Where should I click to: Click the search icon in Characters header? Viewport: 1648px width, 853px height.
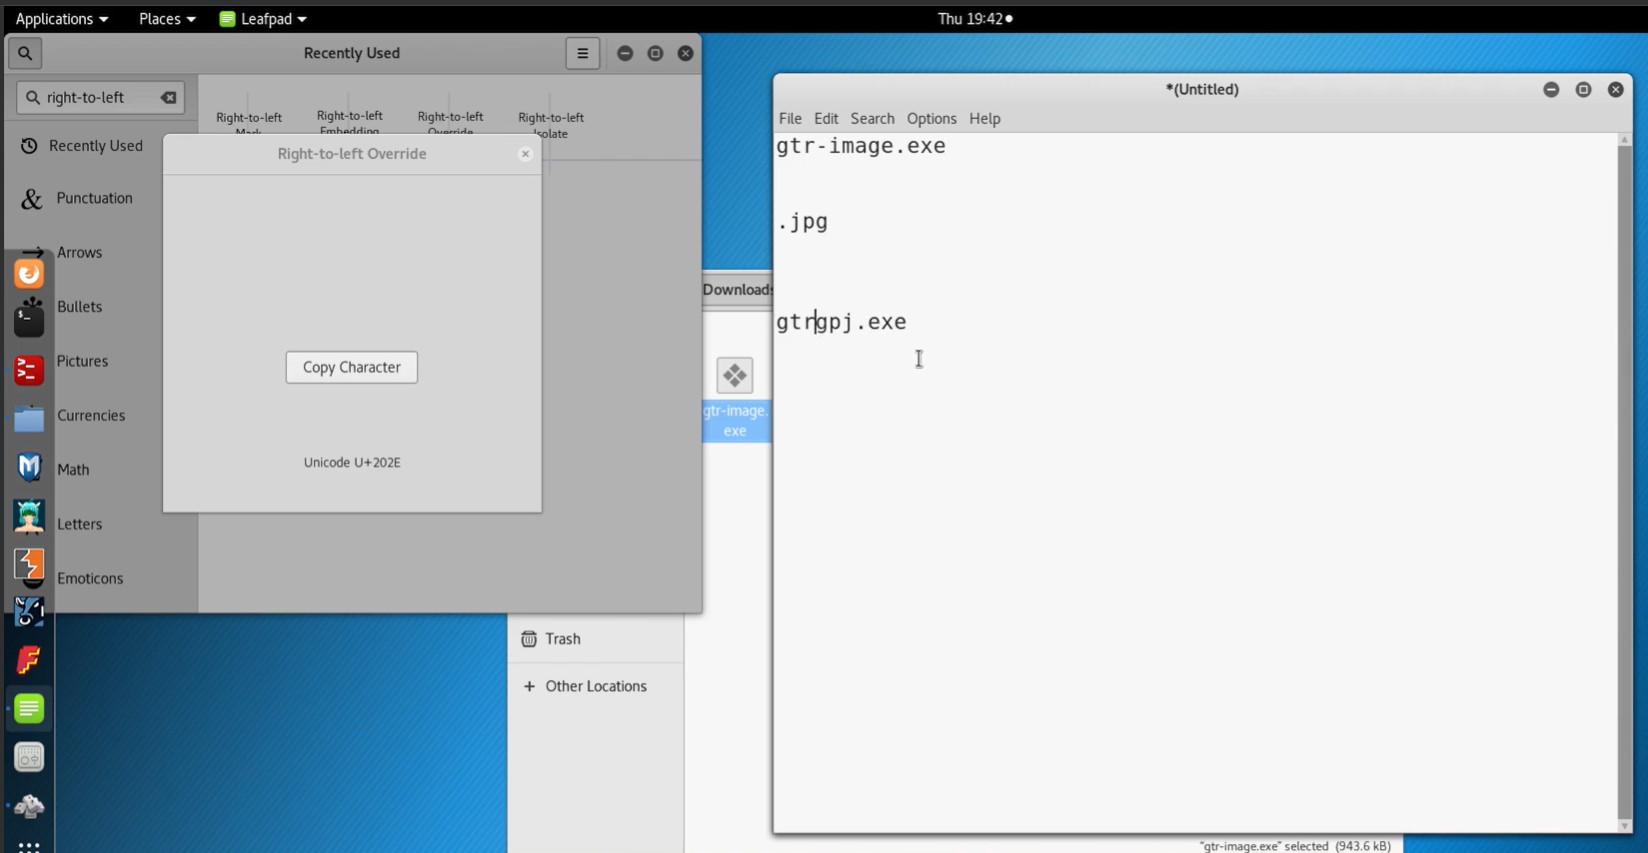point(25,53)
